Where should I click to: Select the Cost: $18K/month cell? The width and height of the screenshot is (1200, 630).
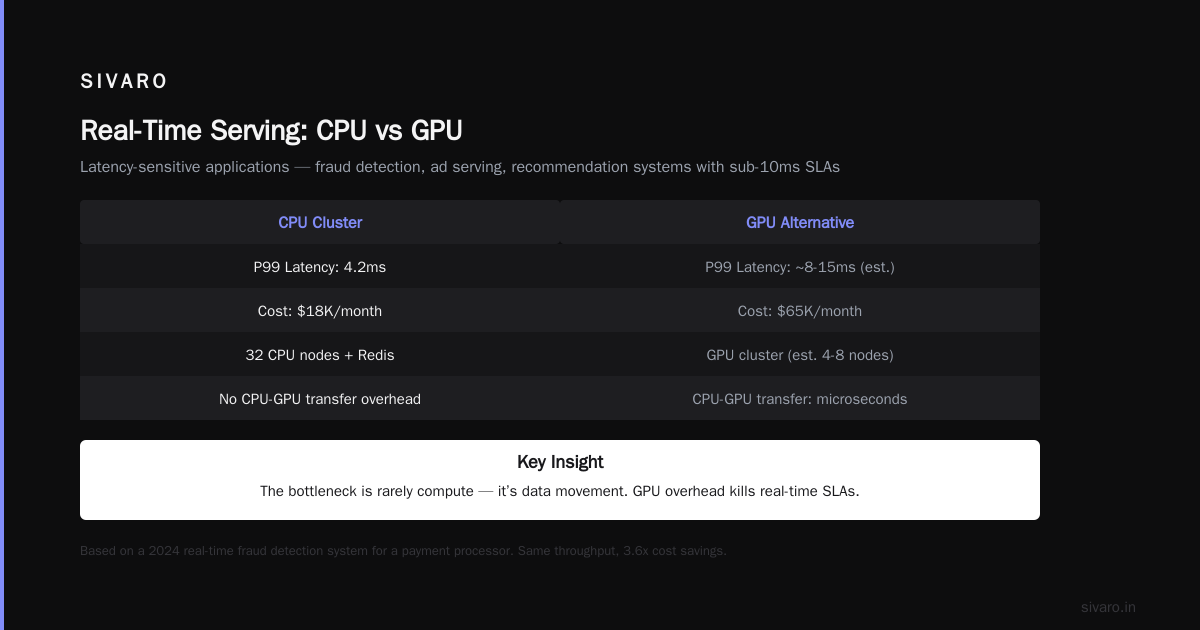coord(320,311)
